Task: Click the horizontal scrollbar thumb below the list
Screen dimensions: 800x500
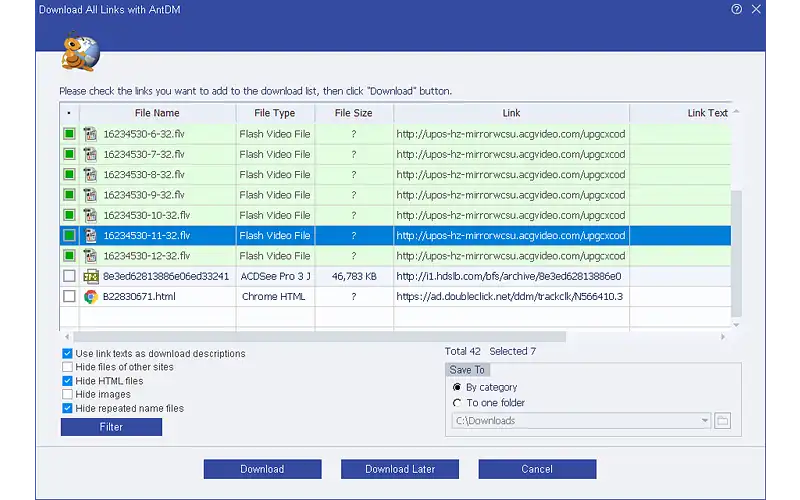Action: [319, 337]
